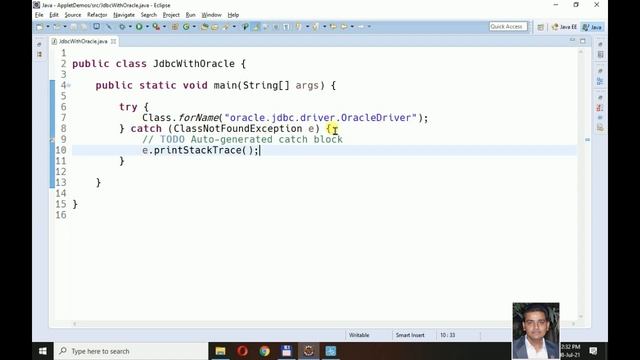Viewport: 640px width, 360px height.
Task: Open the Run menu
Action: pos(190,15)
